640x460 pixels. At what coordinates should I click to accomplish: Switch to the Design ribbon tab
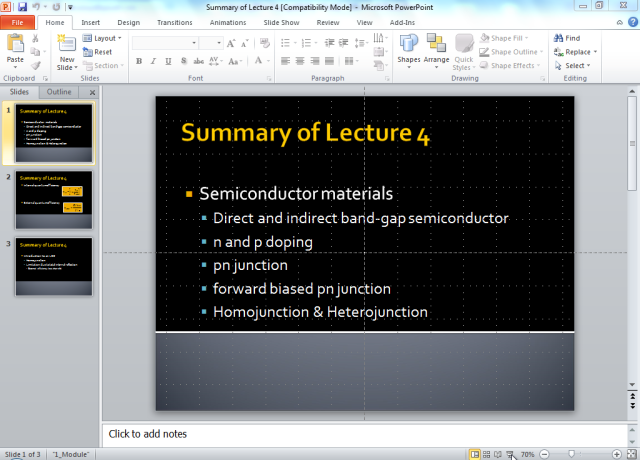pos(129,22)
